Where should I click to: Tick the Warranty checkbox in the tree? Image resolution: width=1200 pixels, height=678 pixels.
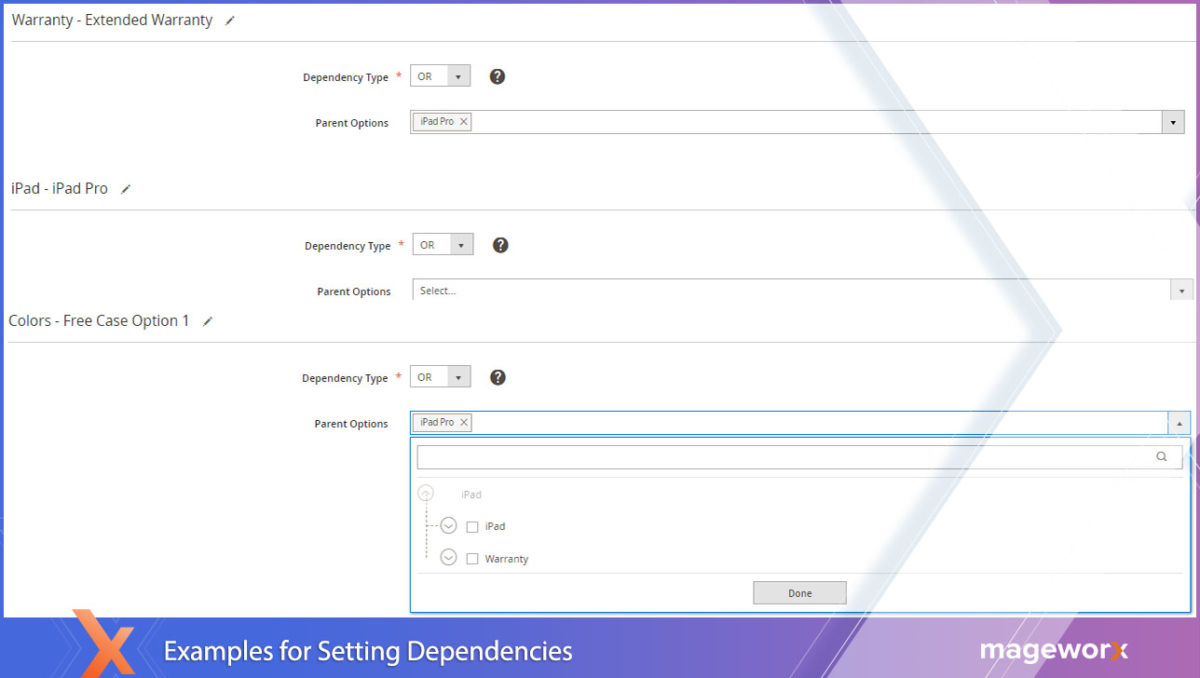pos(472,559)
